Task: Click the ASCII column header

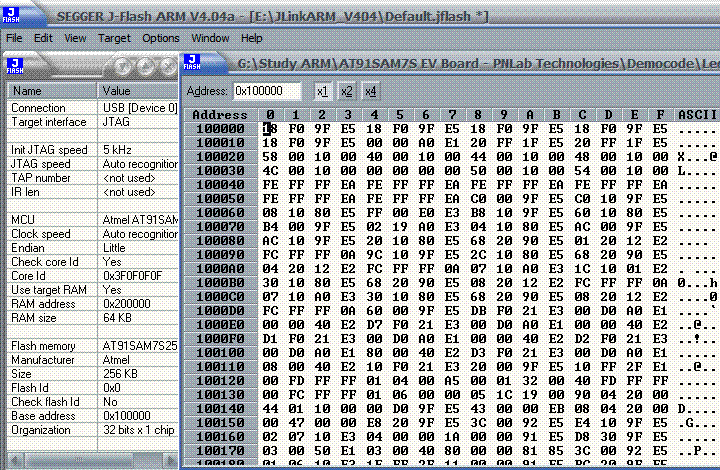Action: pos(697,115)
